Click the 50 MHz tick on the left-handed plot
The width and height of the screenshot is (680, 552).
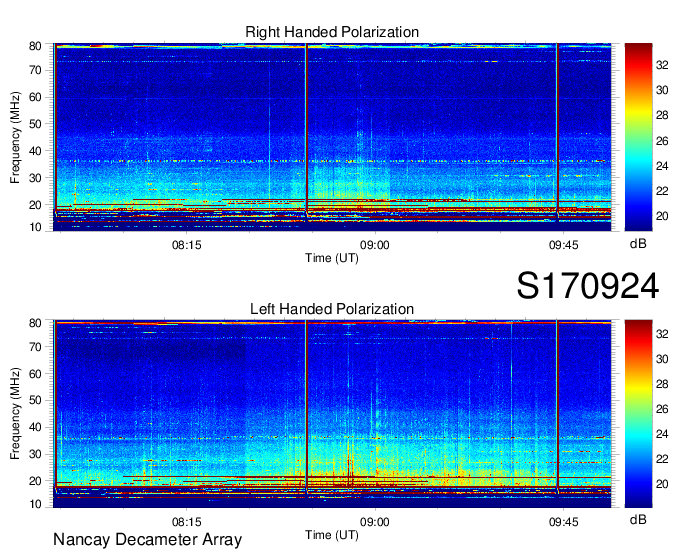[x=35, y=400]
